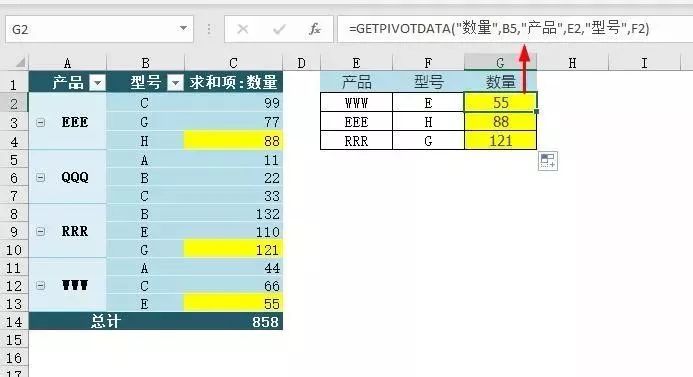Select row 14 header
This screenshot has height=377, width=693.
(x=14, y=321)
